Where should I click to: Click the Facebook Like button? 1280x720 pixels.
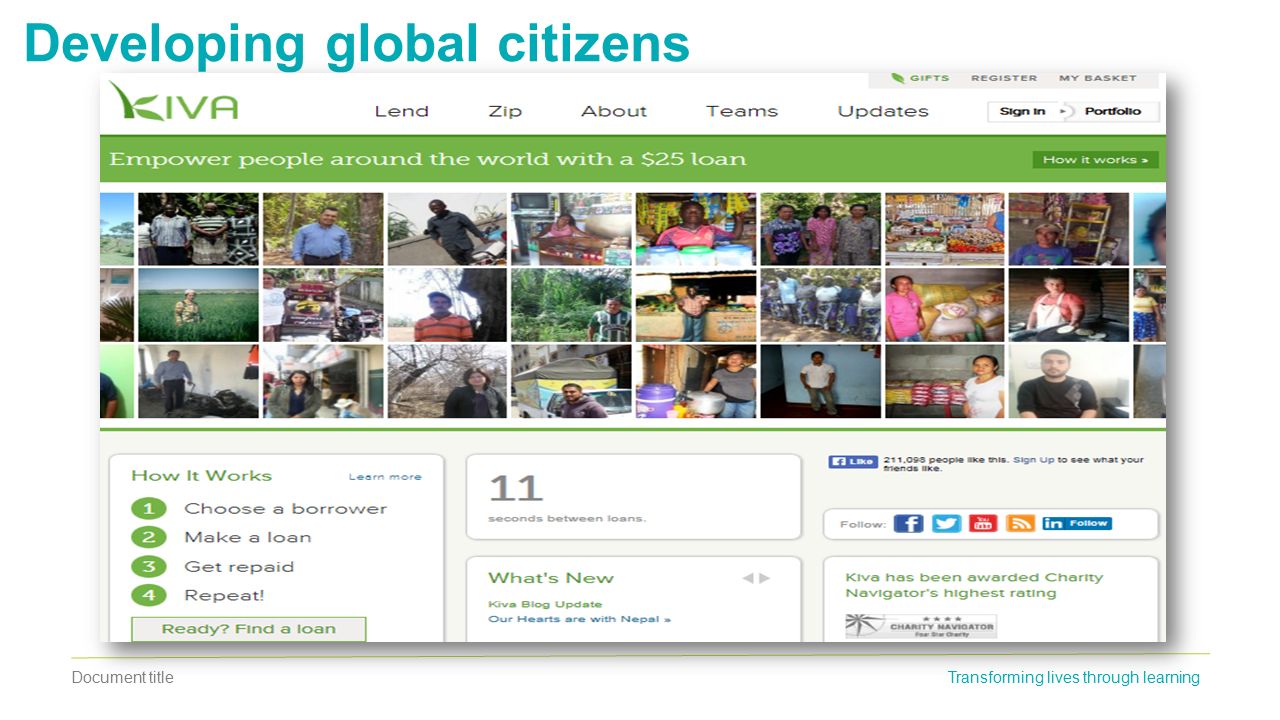point(853,461)
